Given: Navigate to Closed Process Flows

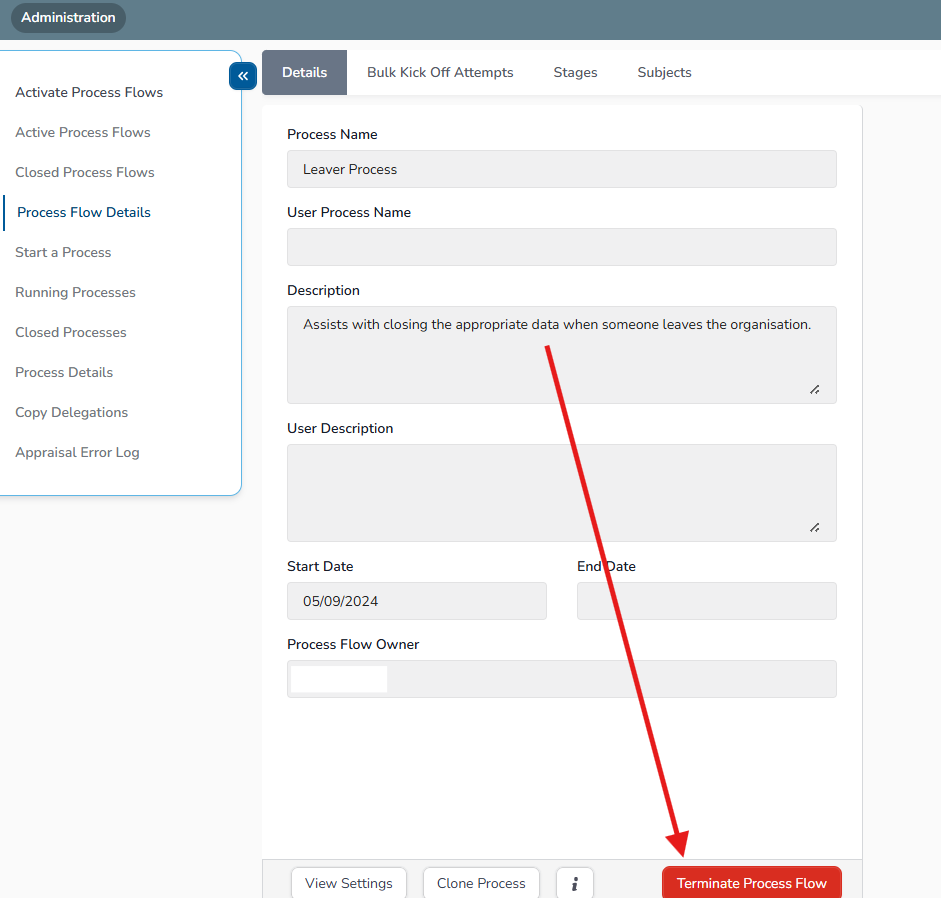Looking at the screenshot, I should (x=85, y=172).
